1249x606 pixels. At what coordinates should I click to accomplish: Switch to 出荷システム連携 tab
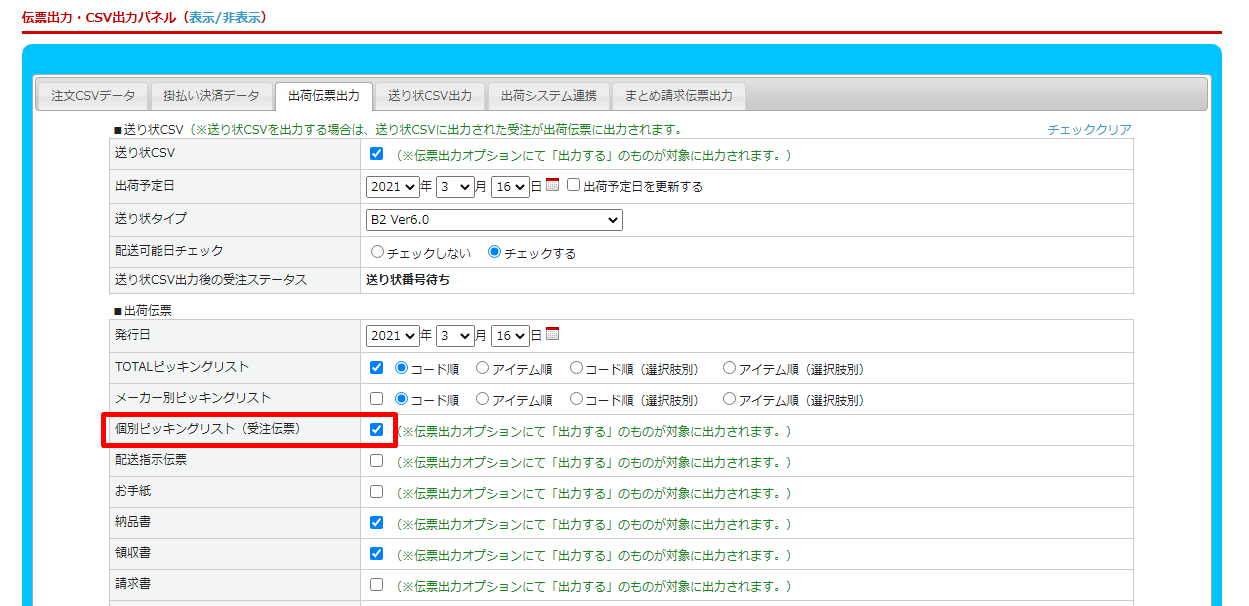click(x=548, y=96)
